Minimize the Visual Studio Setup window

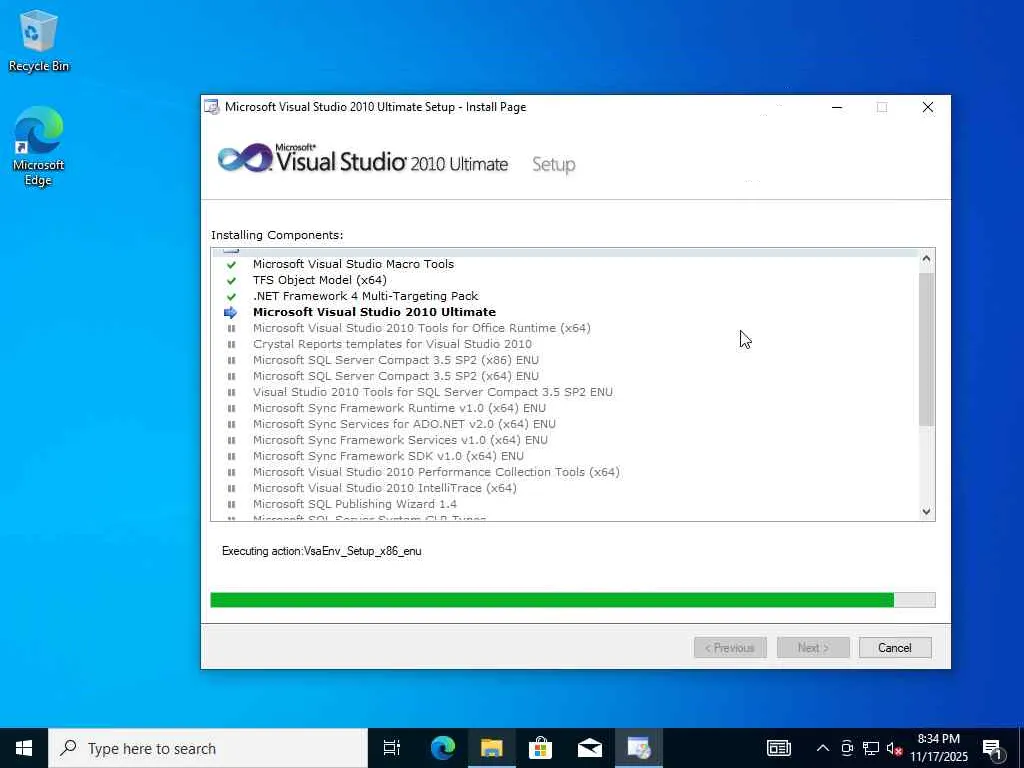click(837, 107)
